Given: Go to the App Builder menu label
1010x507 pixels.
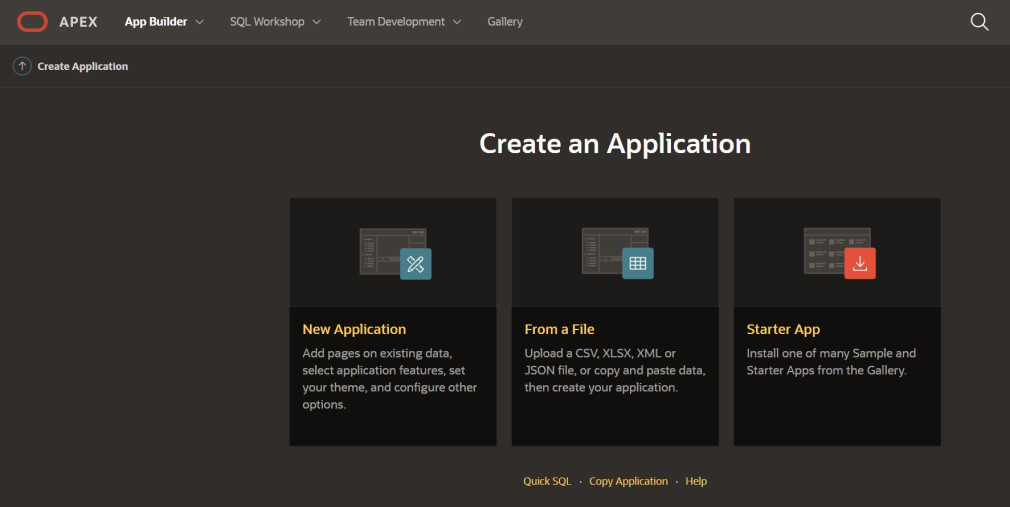Looking at the screenshot, I should click(x=155, y=21).
